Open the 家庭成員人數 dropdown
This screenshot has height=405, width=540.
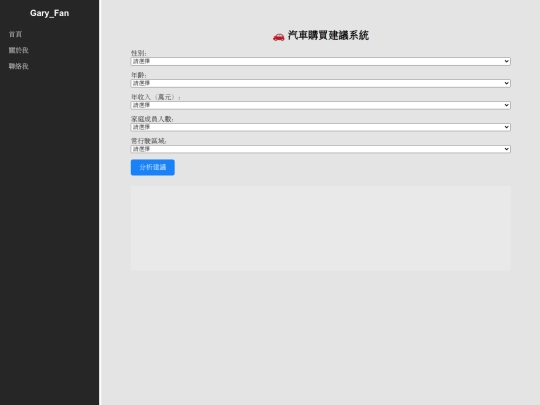[320, 127]
